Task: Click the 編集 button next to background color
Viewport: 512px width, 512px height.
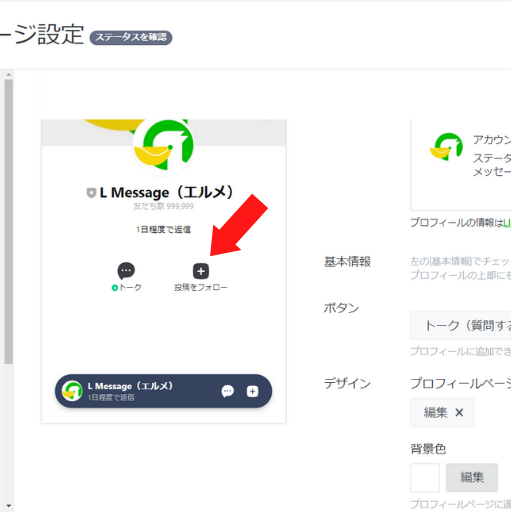Action: click(472, 477)
